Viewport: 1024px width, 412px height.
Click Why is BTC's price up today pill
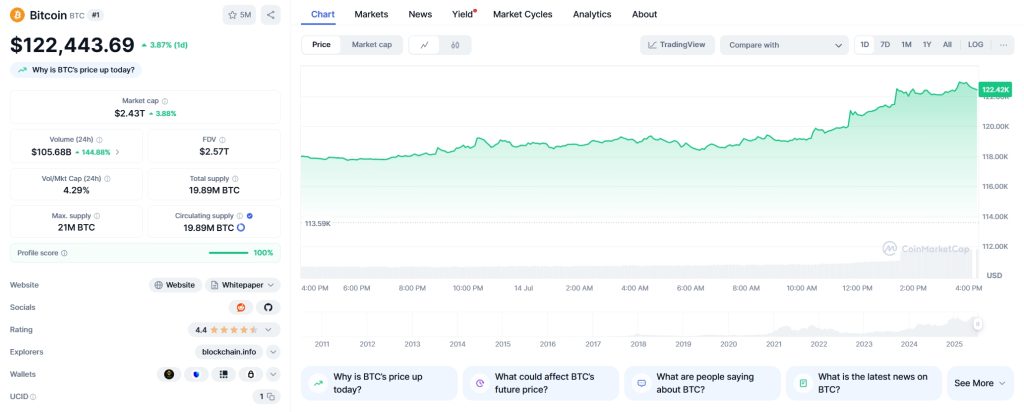pyautogui.click(x=76, y=70)
